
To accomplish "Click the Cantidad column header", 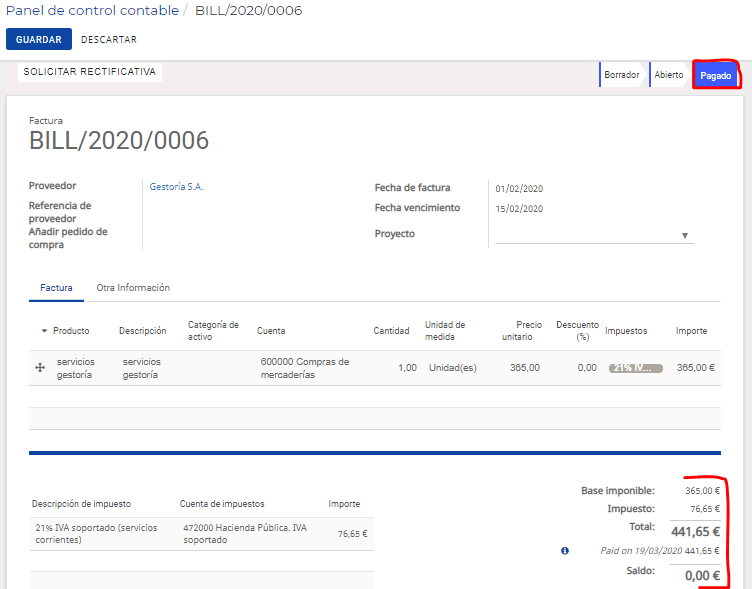I will 391,331.
